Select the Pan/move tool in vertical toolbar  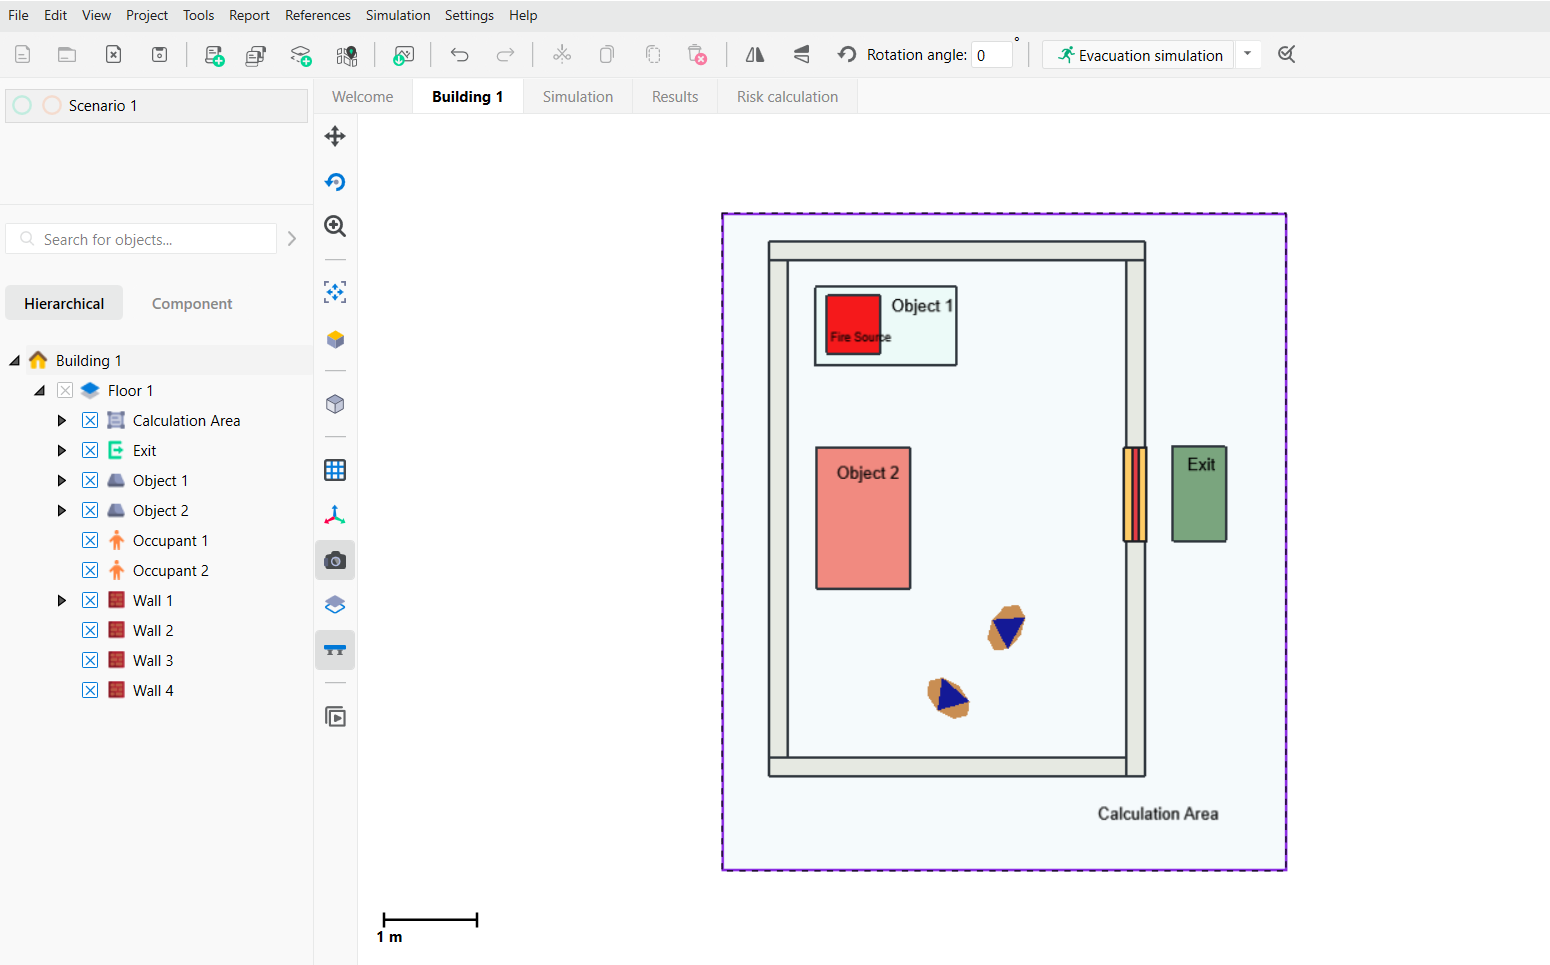coord(335,136)
